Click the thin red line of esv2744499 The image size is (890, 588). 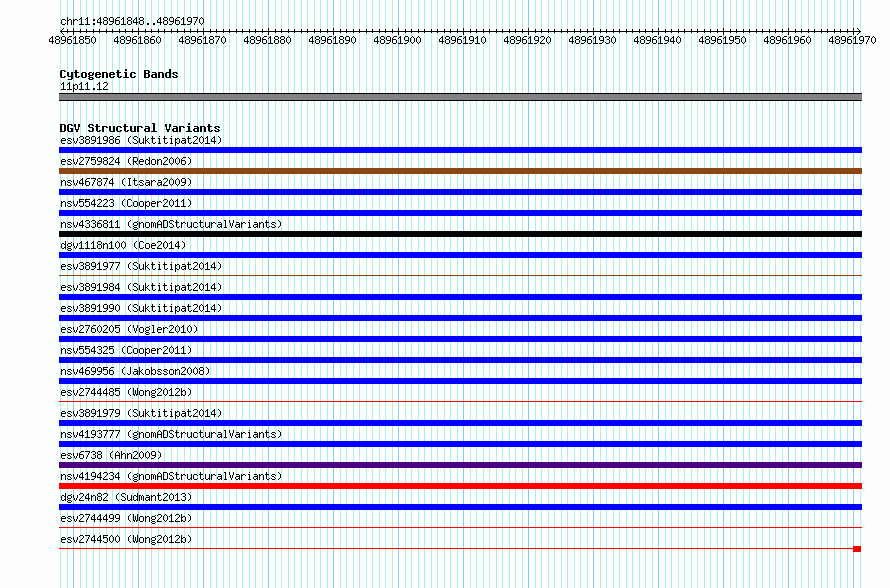pyautogui.click(x=460, y=528)
